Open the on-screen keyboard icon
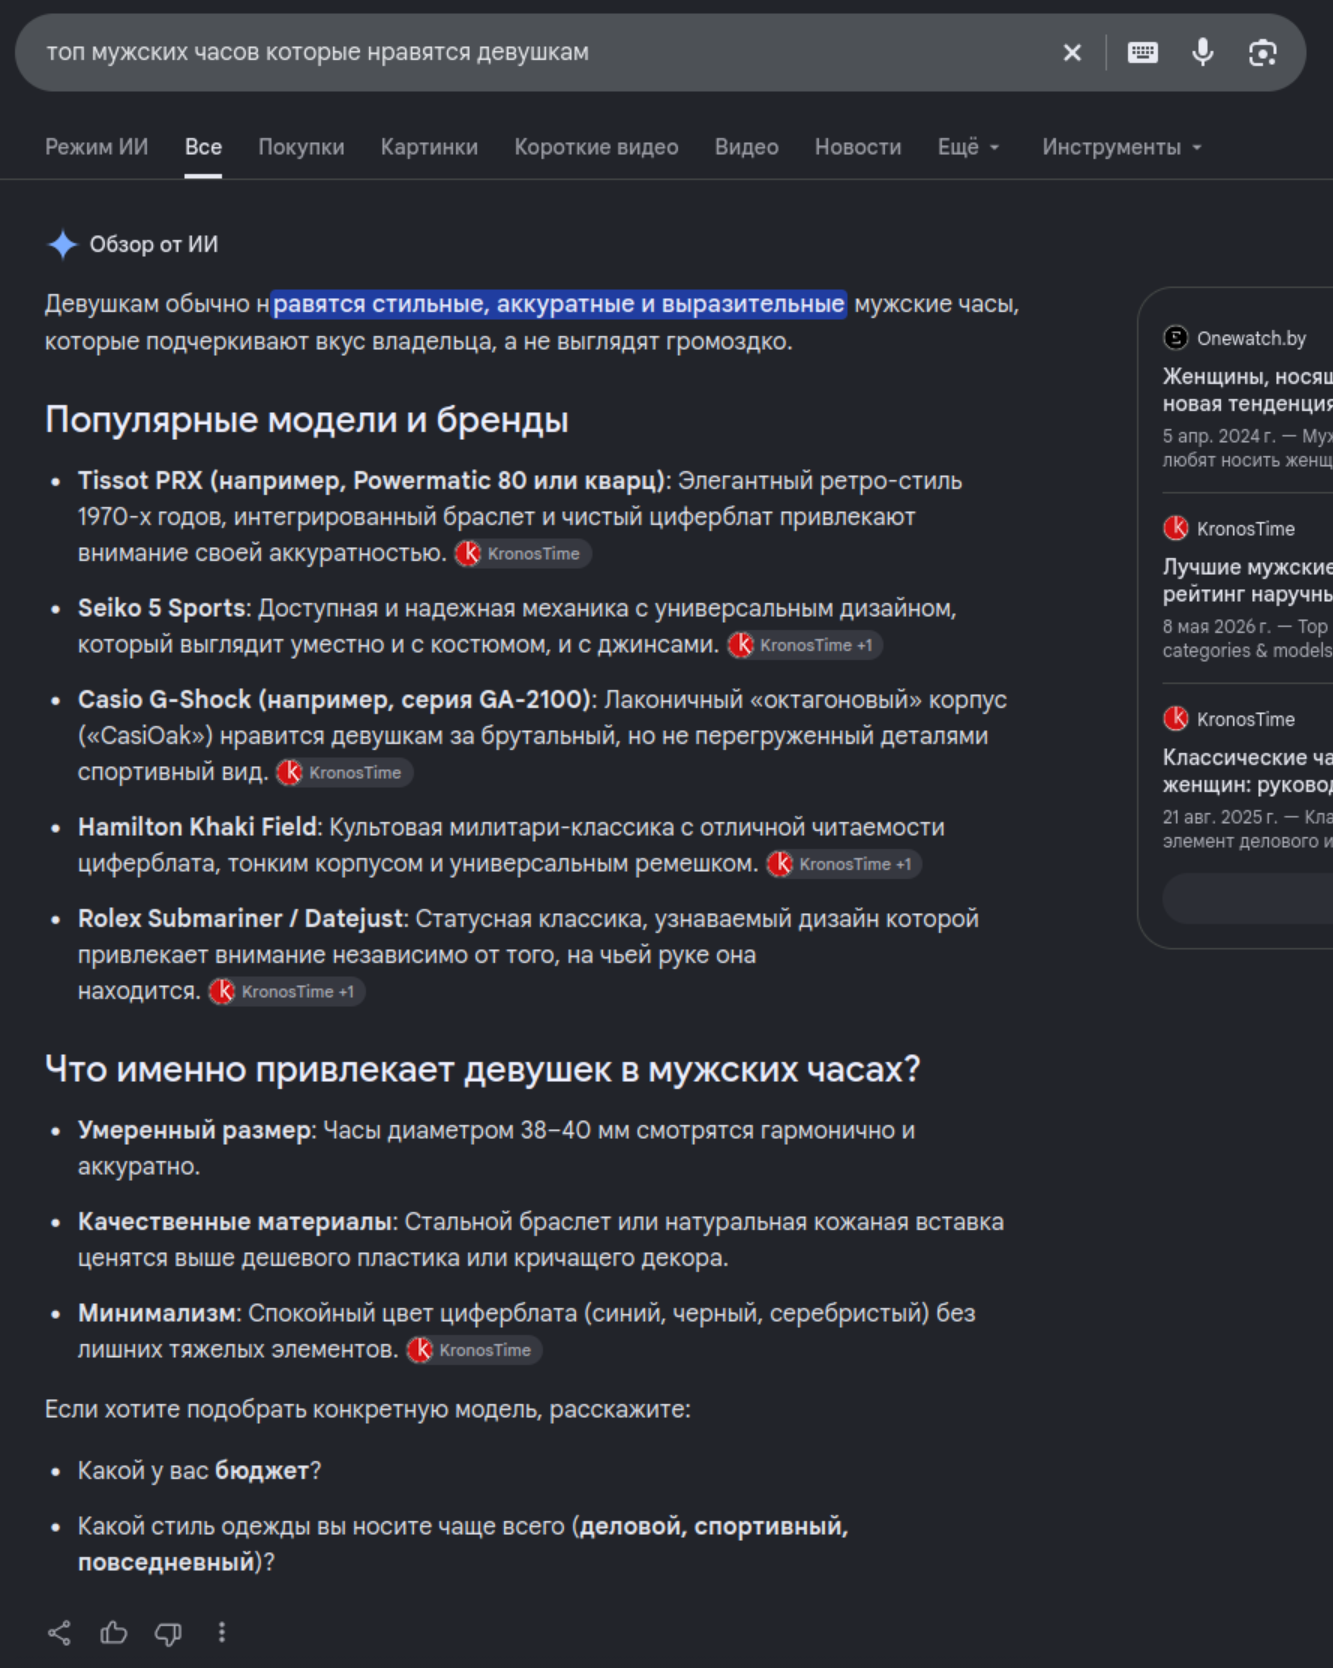The width and height of the screenshot is (1333, 1668). click(1143, 53)
